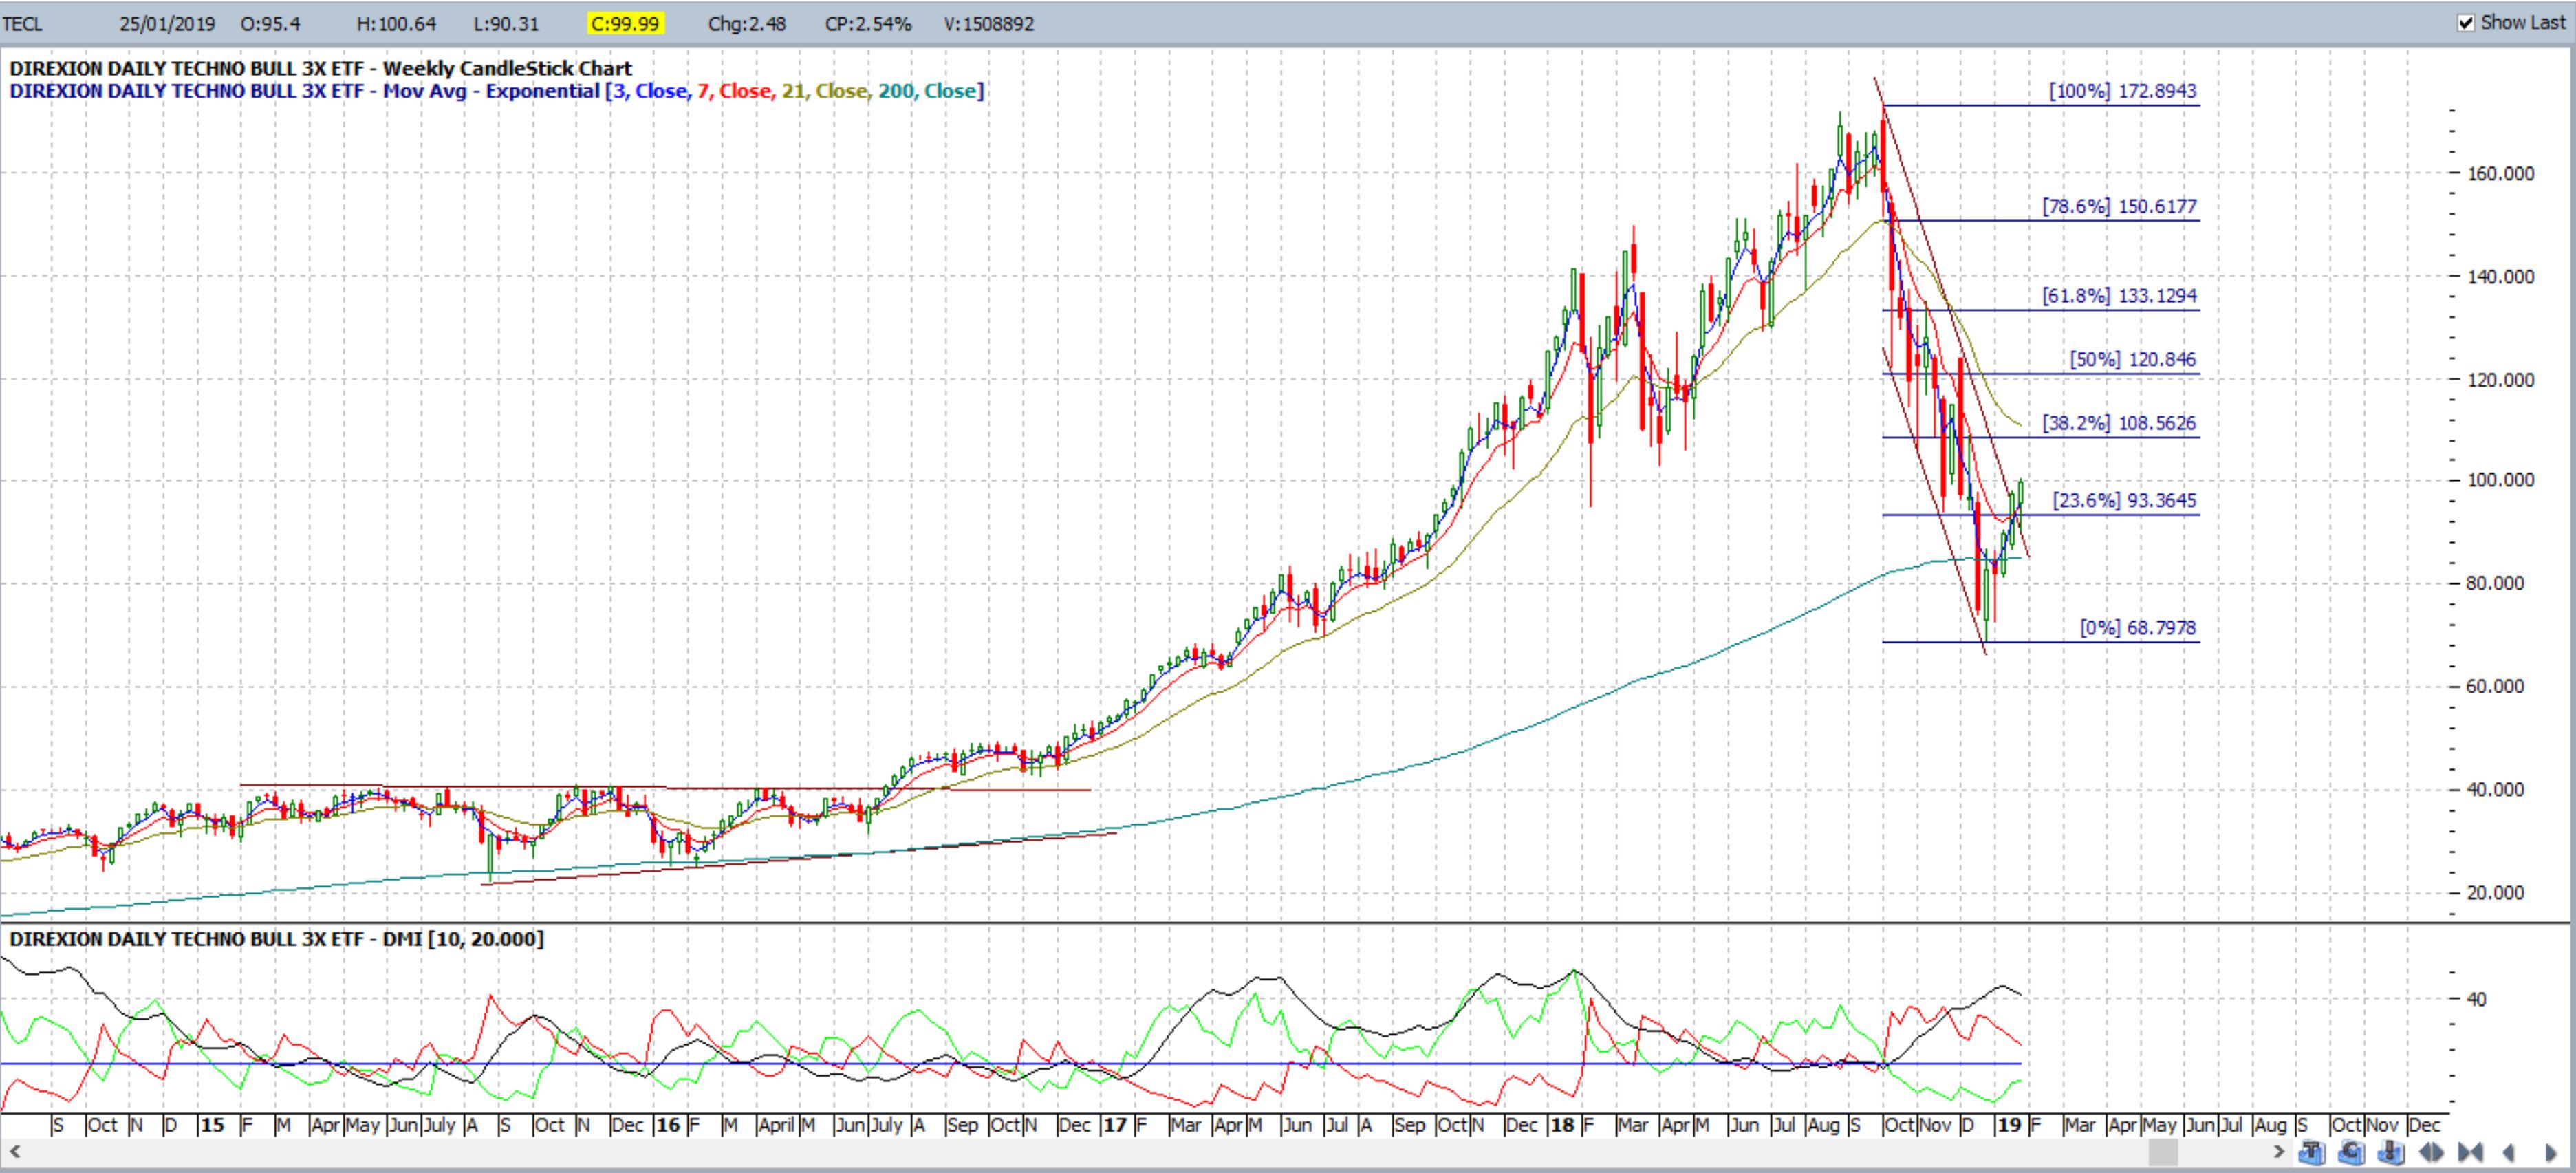Click the [100%] 172.8943 Fibonacci label

pyautogui.click(x=2122, y=91)
